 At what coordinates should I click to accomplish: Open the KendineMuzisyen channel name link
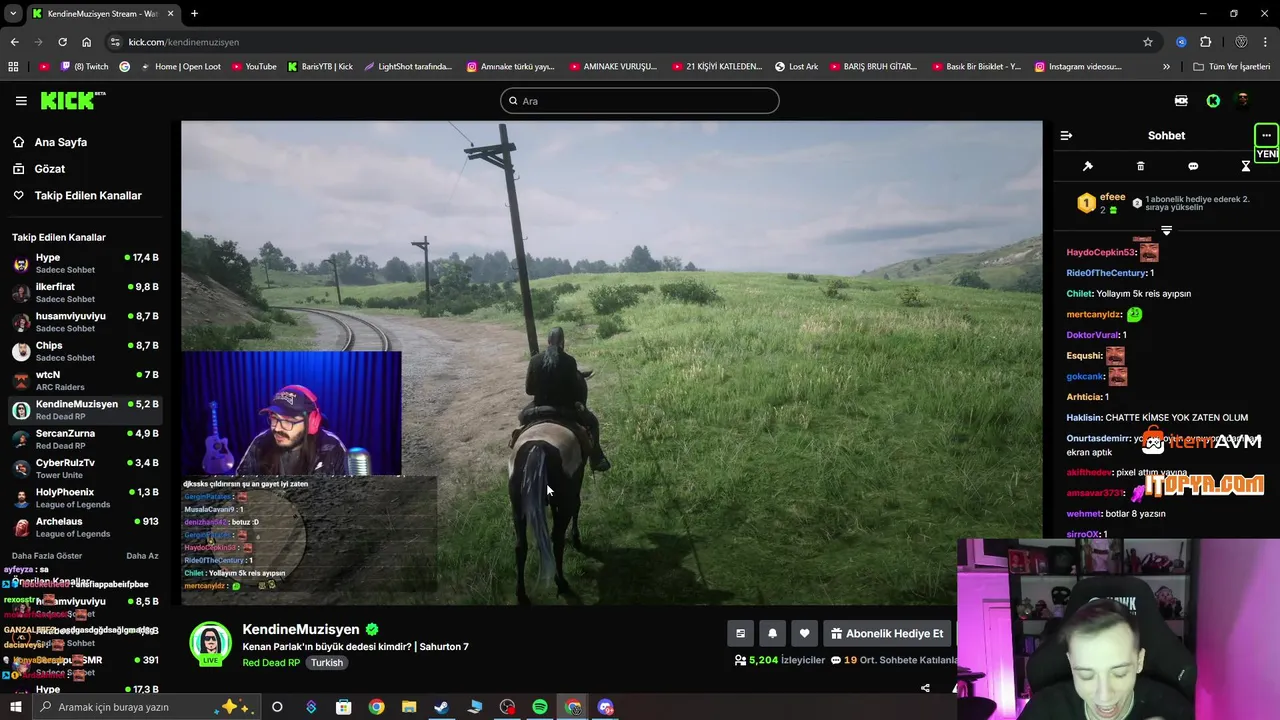(x=301, y=630)
